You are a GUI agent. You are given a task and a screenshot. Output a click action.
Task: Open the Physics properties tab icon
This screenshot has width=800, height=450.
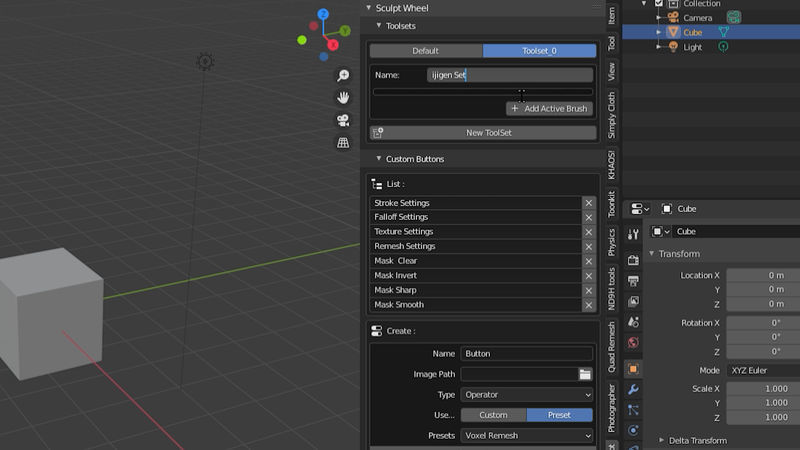633,430
